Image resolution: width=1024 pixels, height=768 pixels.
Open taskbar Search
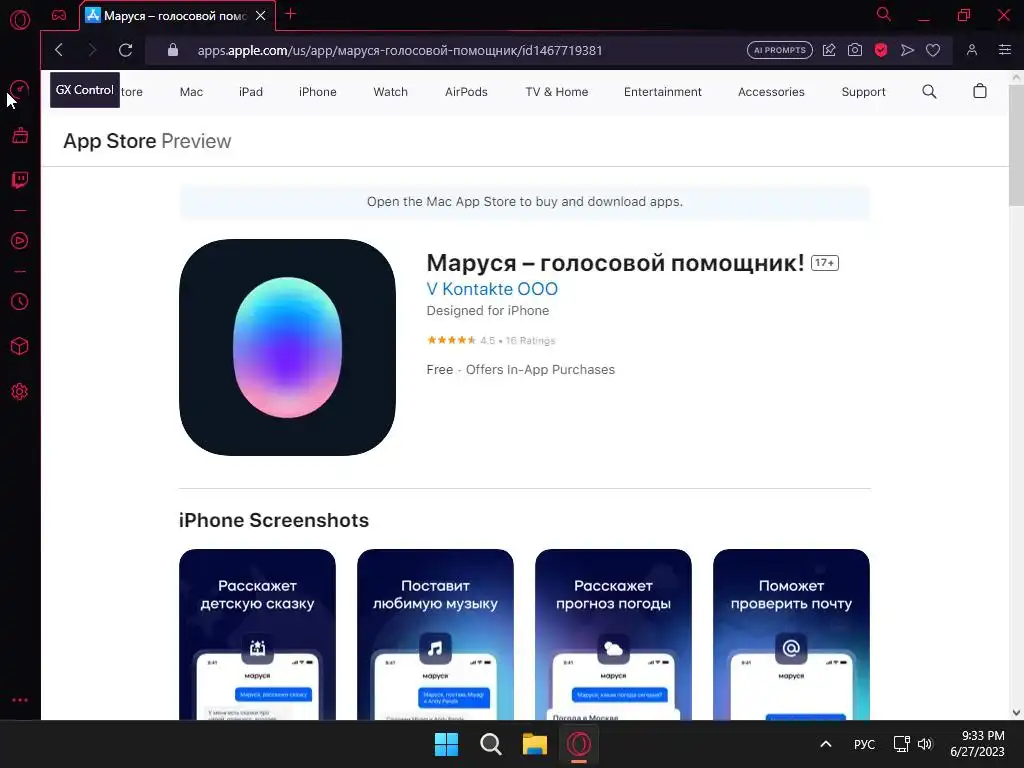[x=490, y=744]
